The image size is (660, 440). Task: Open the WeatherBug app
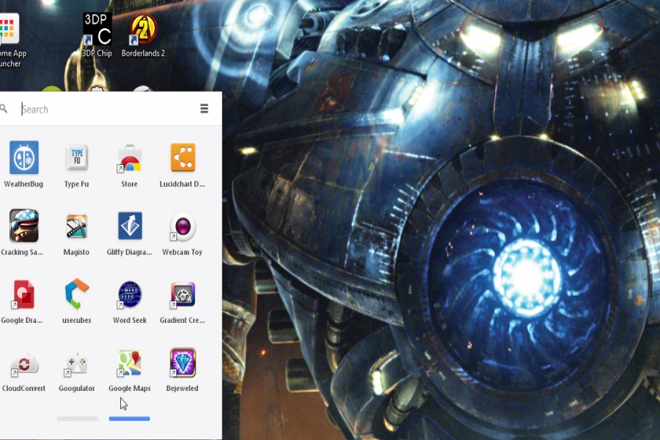24,157
